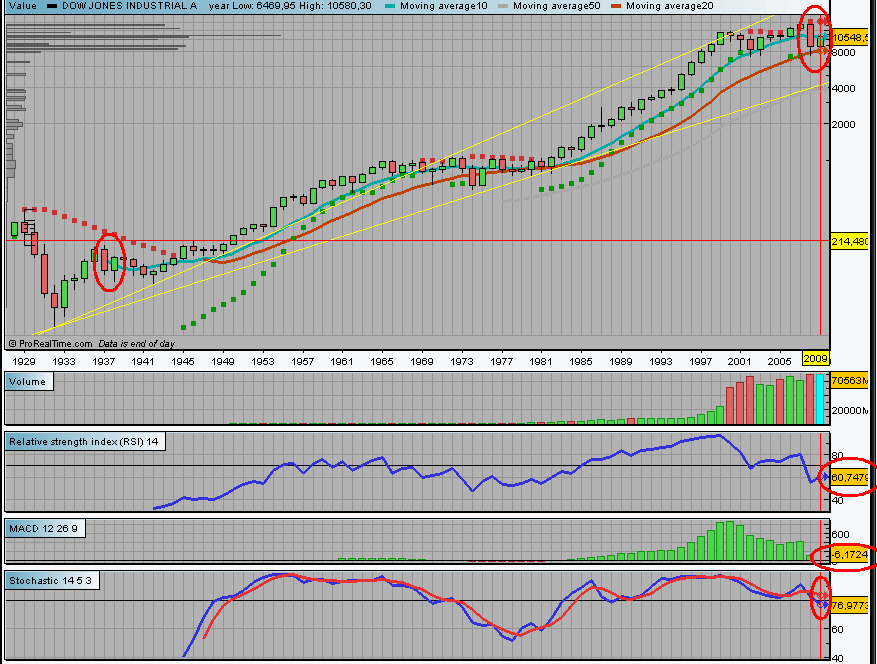
Task: Open the Stochastic 14 5 3 label
Action: tap(52, 581)
